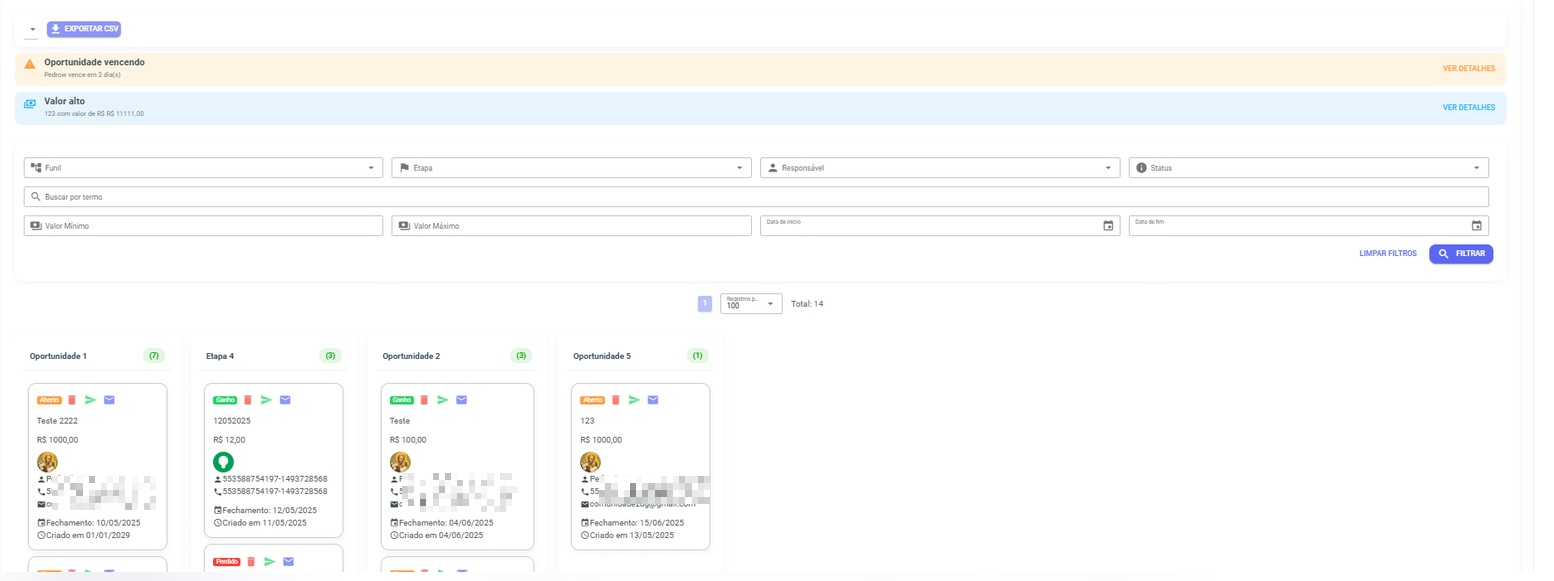Click the 'Aberto' status badge on '123'

(592, 400)
